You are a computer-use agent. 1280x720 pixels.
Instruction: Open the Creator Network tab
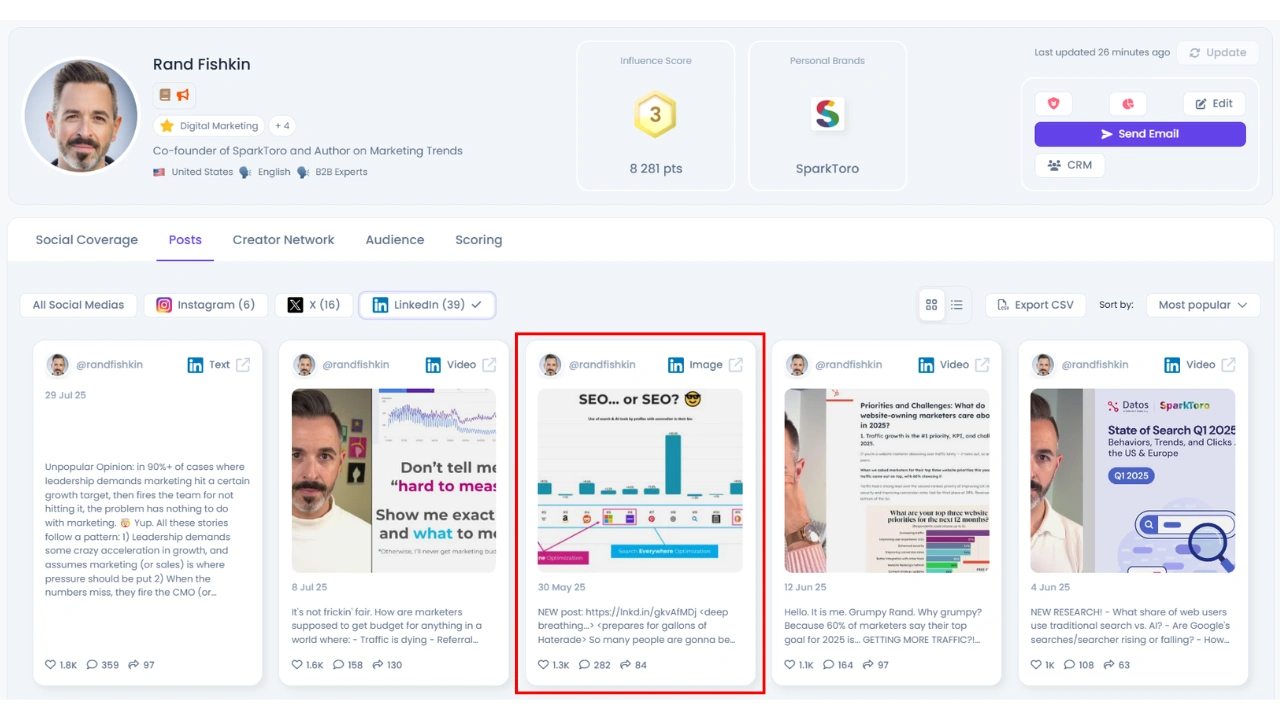pyautogui.click(x=283, y=240)
